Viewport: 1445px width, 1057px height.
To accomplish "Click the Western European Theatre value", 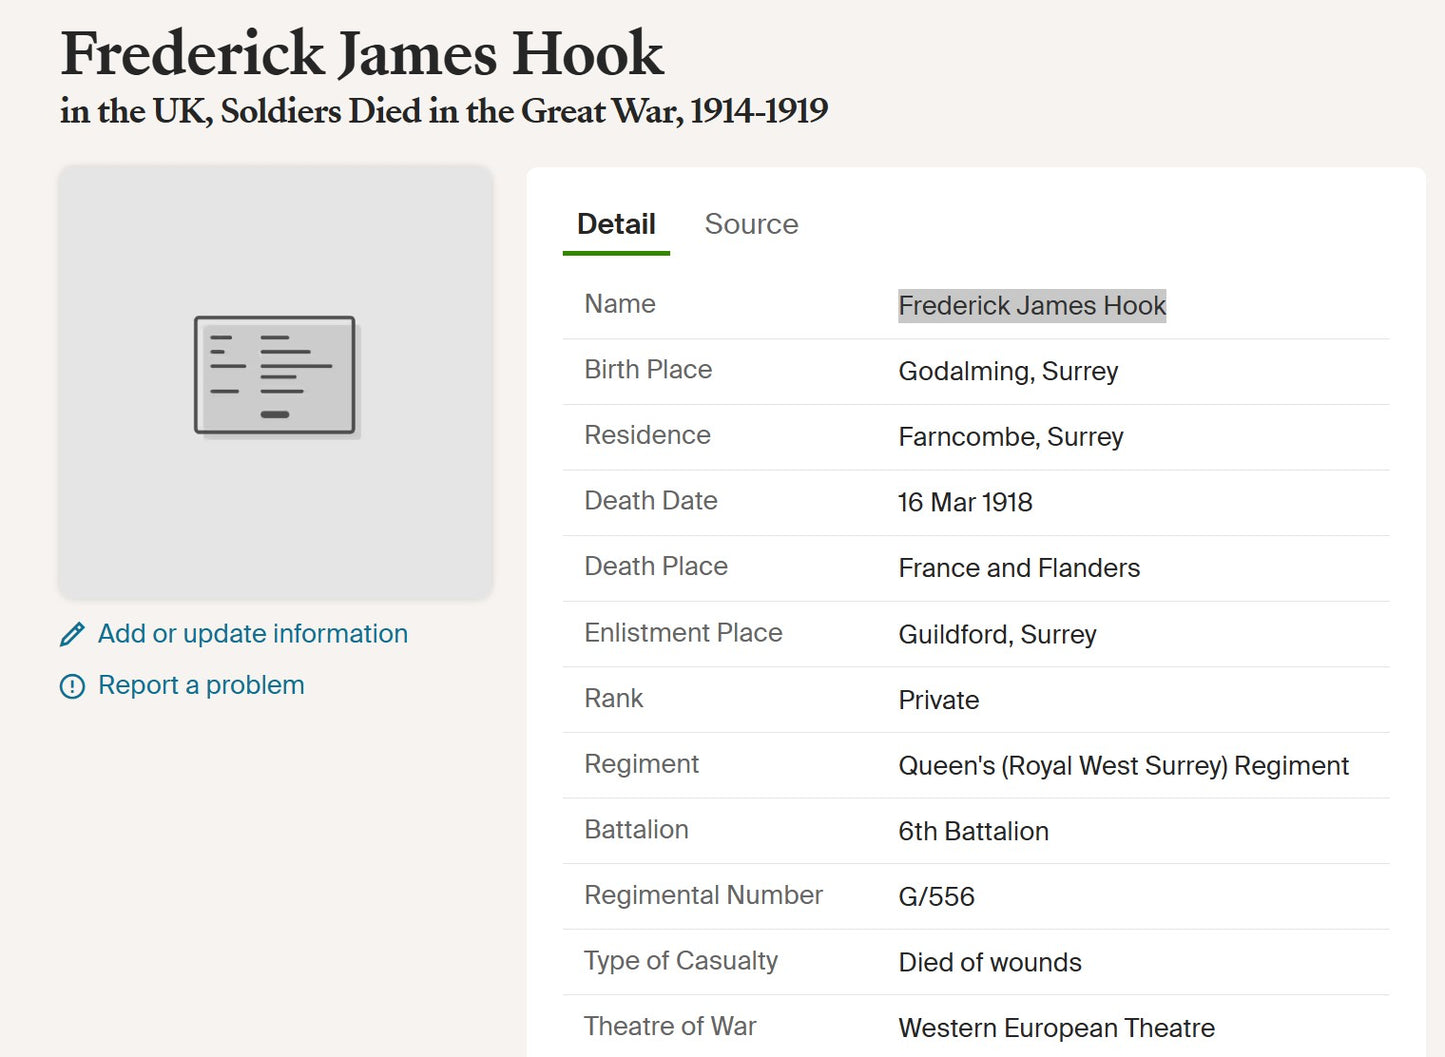I will [x=1056, y=1028].
